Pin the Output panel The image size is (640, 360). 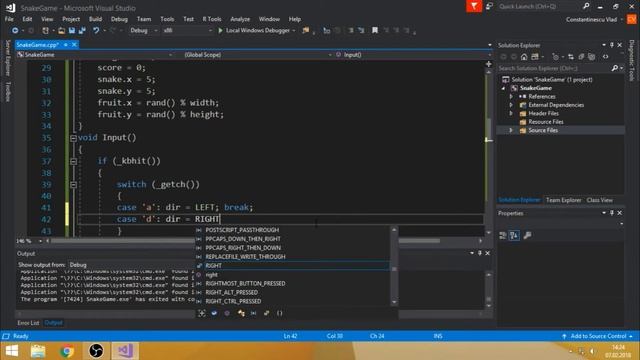[480, 253]
